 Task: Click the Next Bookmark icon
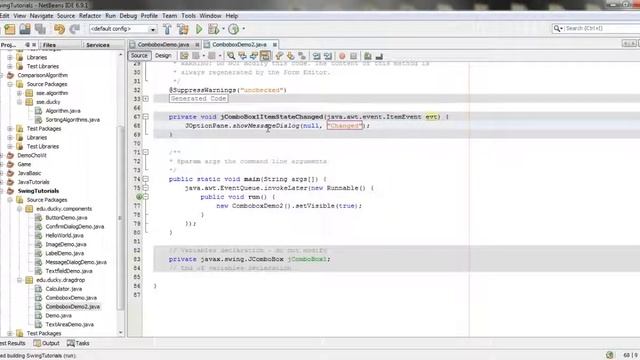291,56
